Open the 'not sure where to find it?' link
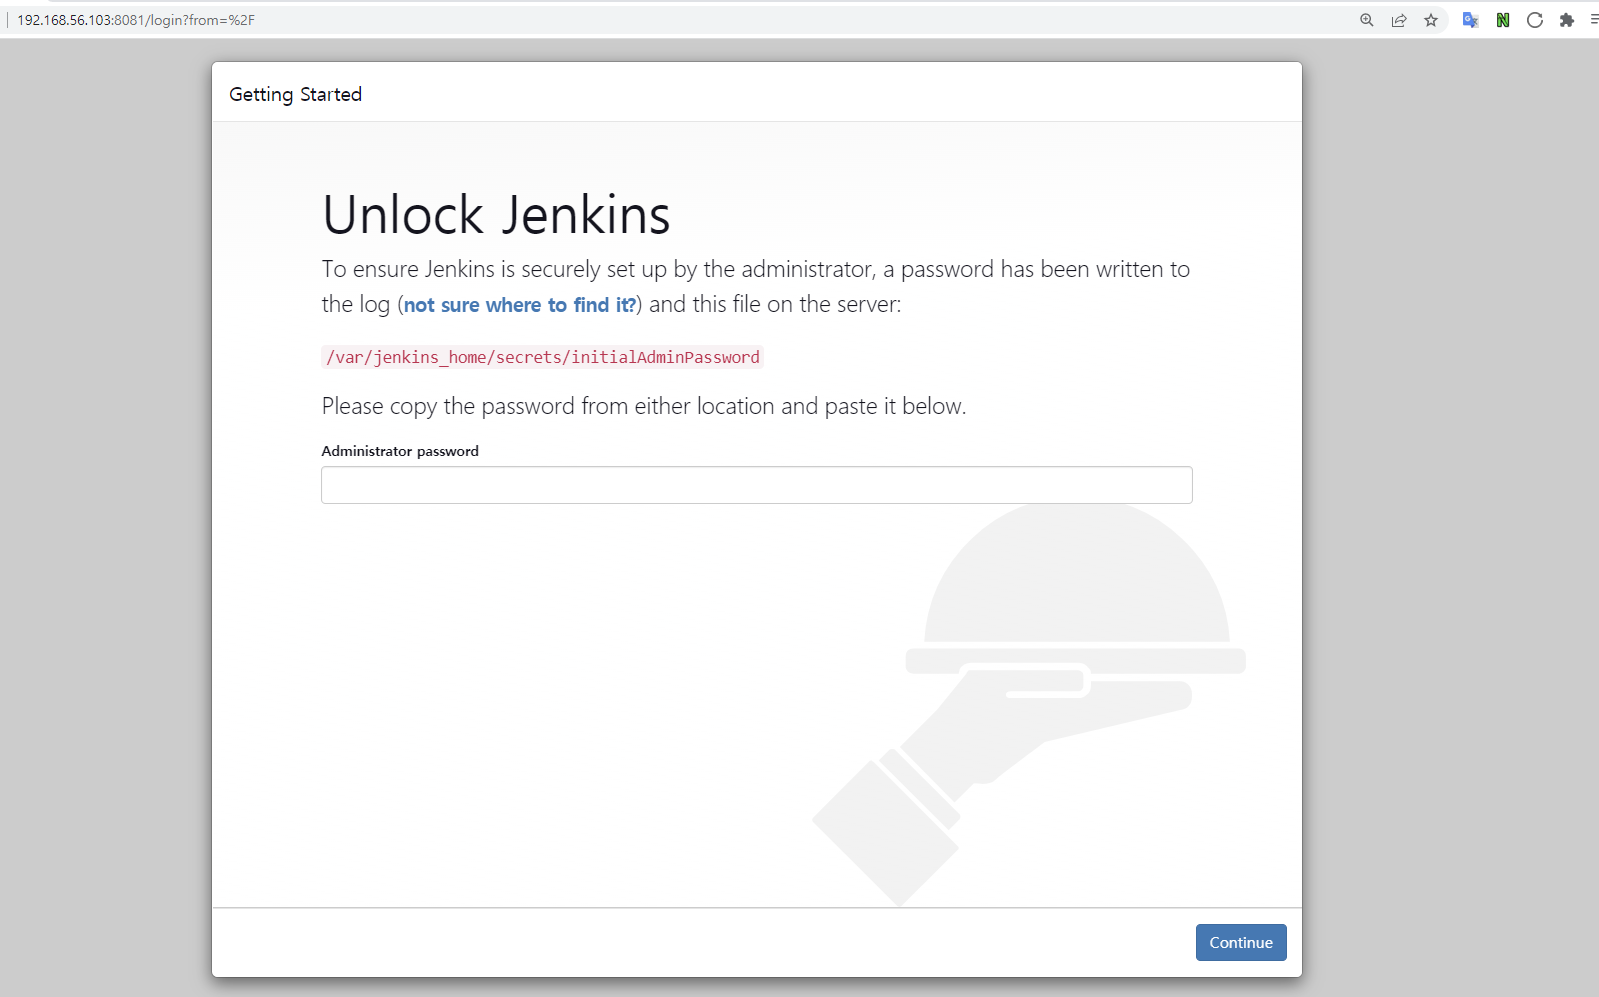The height and width of the screenshot is (997, 1599). 520,305
